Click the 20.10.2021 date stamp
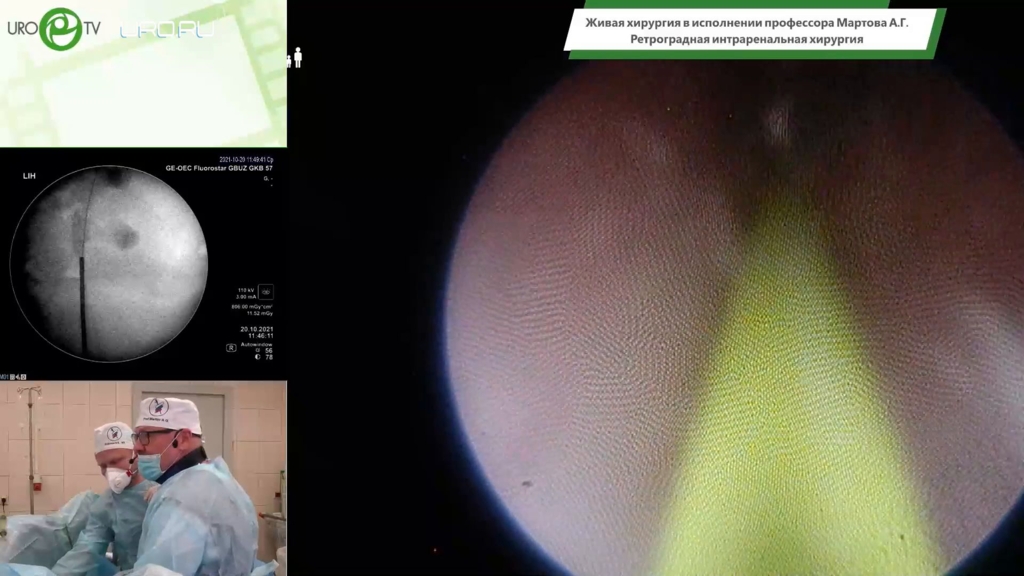 tap(256, 328)
